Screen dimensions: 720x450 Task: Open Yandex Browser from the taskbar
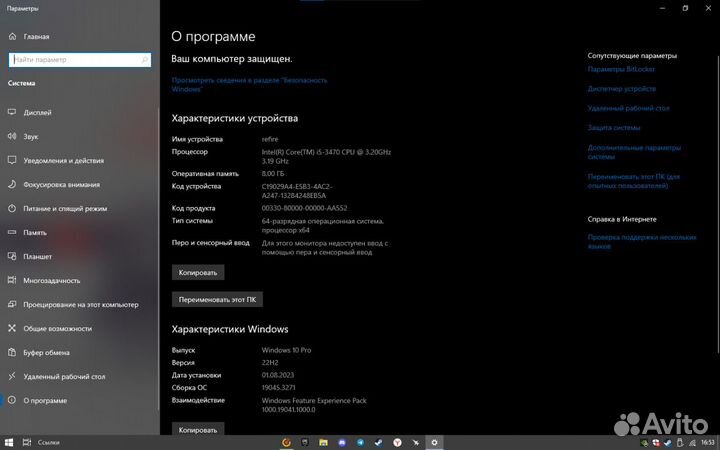click(397, 443)
